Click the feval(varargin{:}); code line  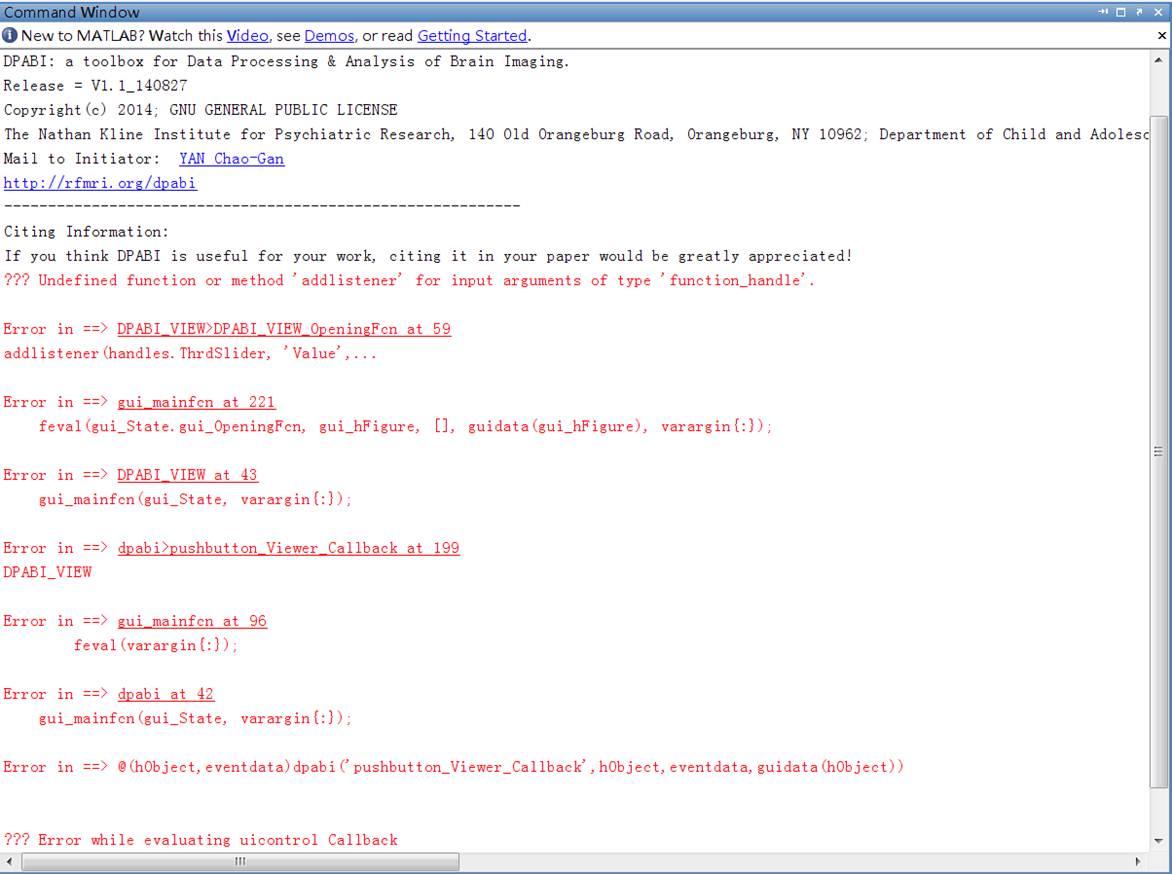[155, 645]
